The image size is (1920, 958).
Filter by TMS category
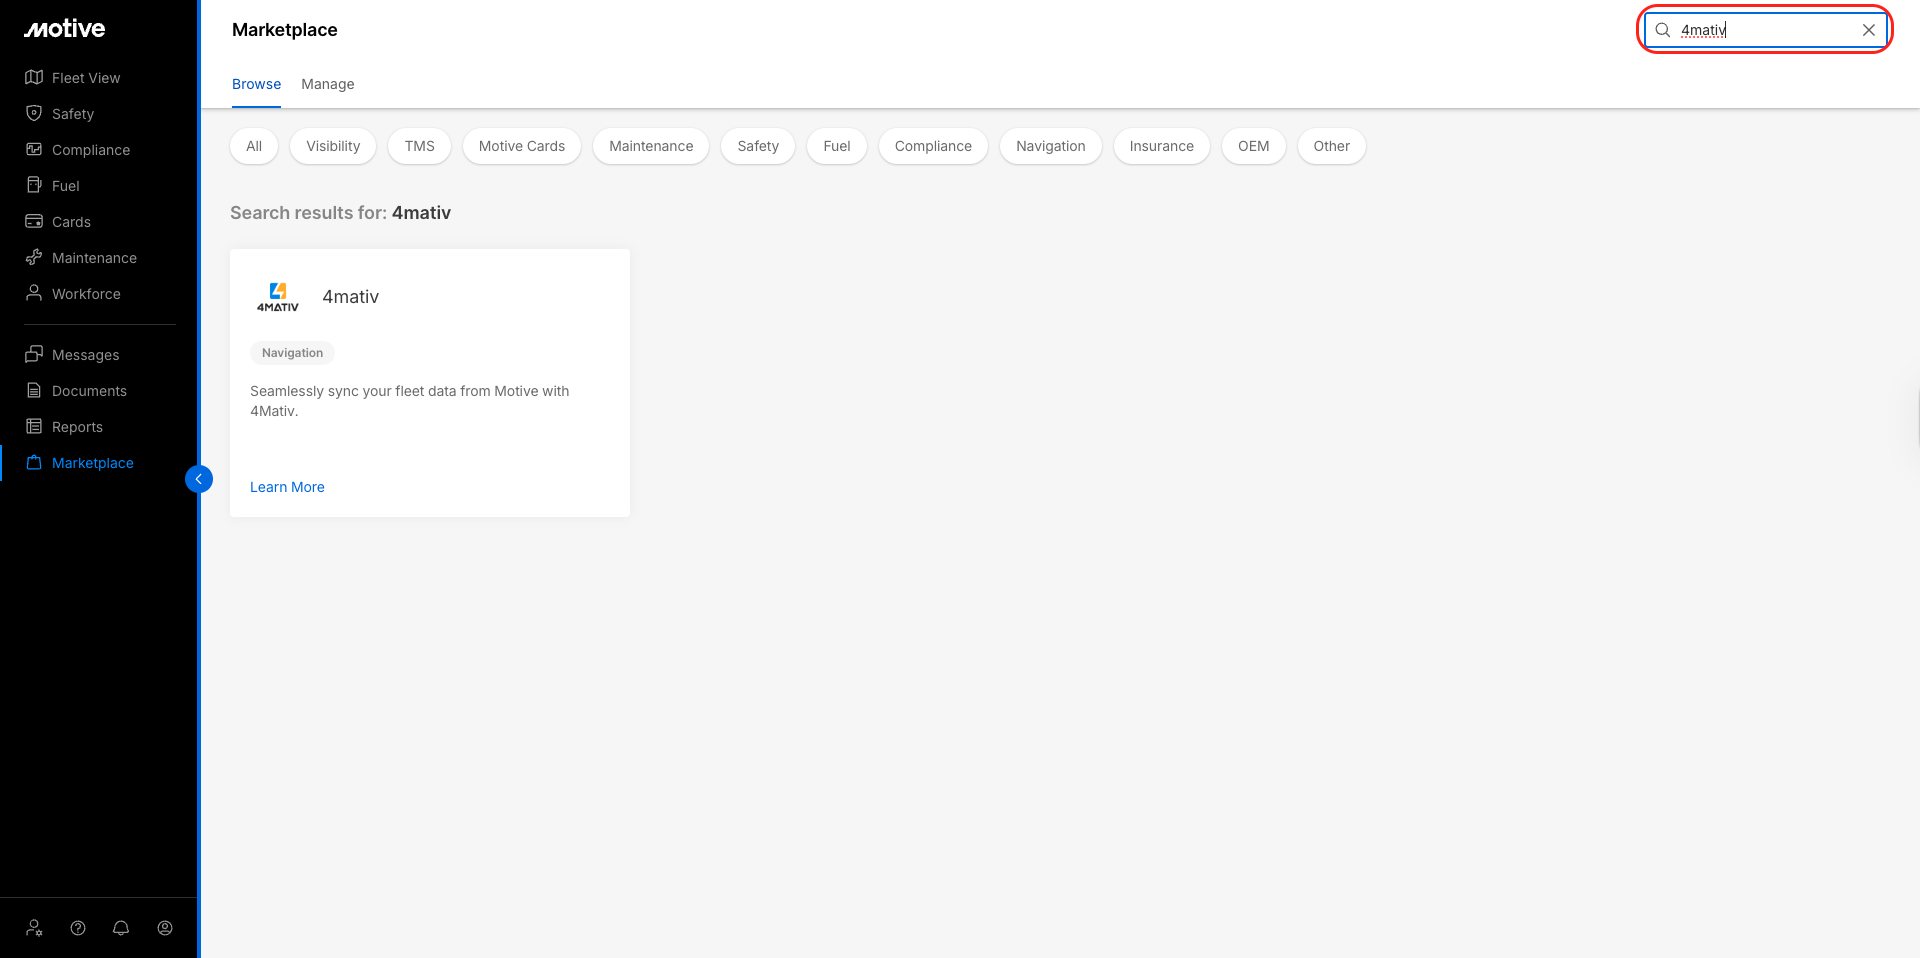click(420, 146)
